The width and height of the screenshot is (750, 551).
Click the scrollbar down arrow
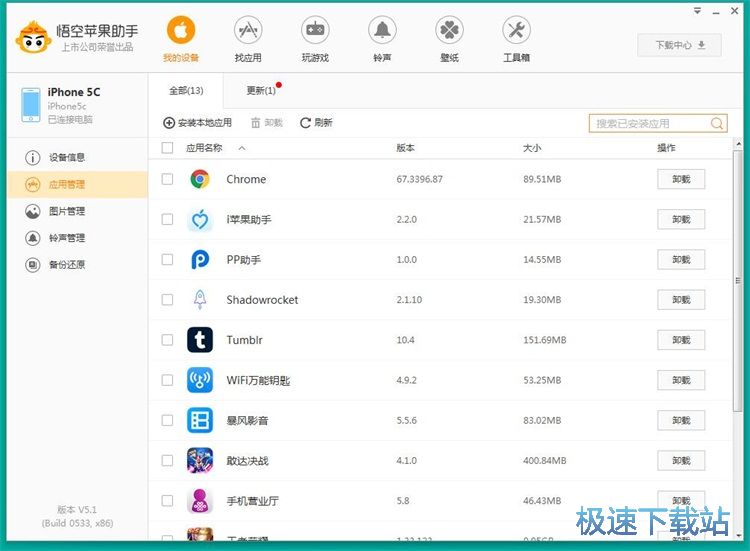point(738,535)
